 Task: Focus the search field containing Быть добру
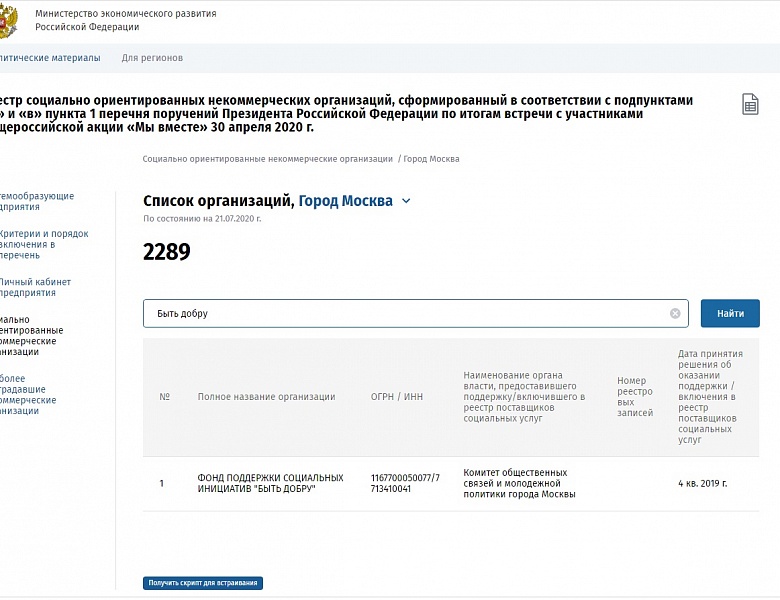click(x=415, y=313)
